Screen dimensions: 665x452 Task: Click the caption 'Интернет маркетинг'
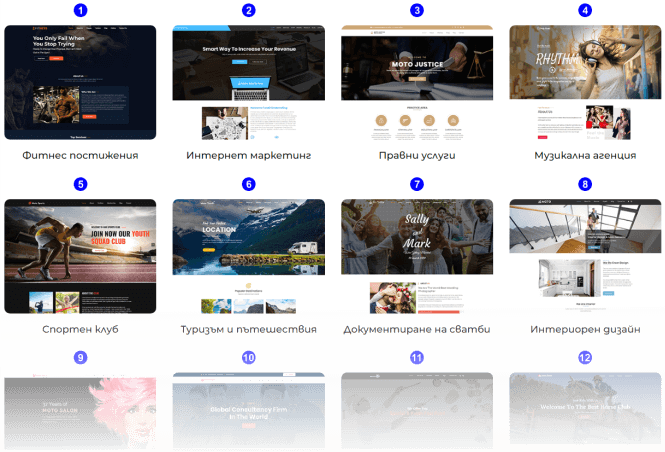pos(249,156)
